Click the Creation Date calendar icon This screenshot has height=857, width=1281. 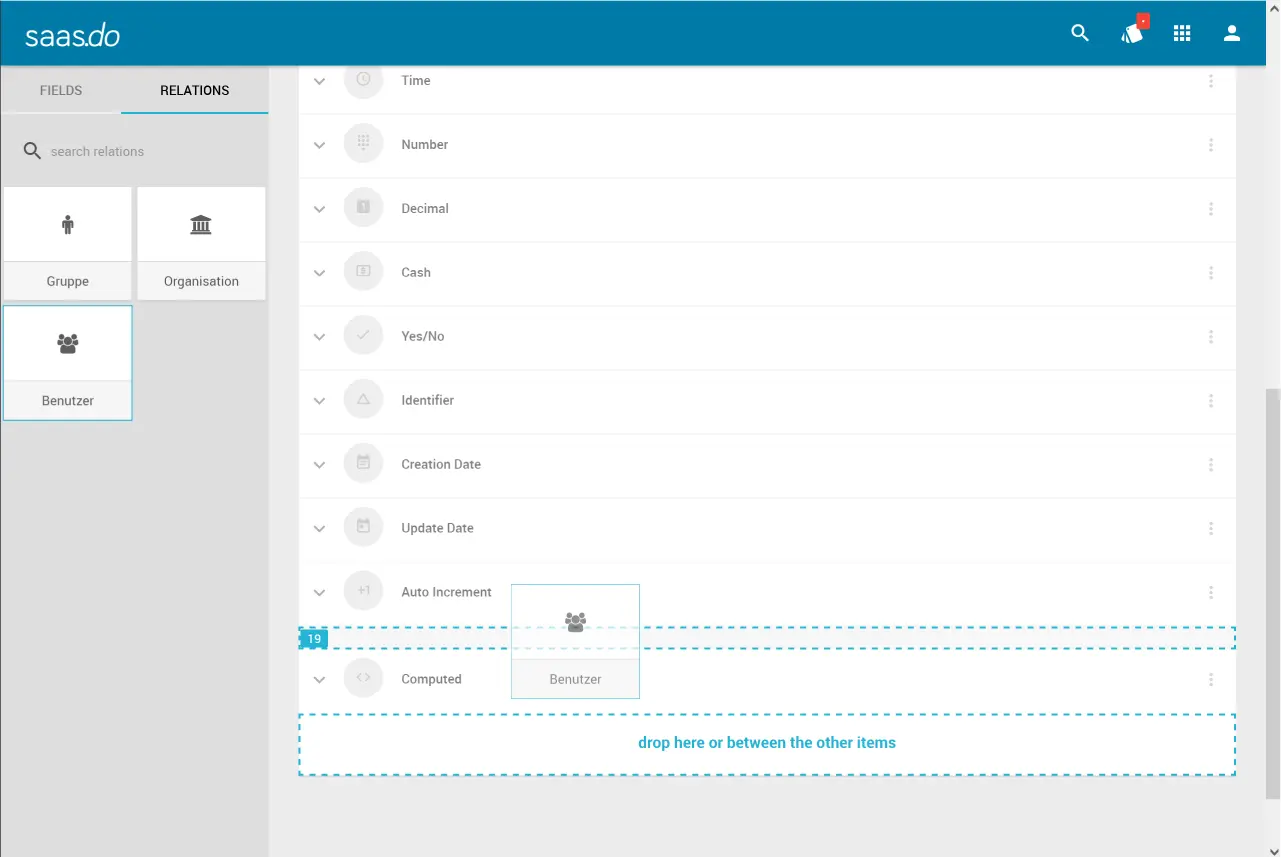(363, 464)
